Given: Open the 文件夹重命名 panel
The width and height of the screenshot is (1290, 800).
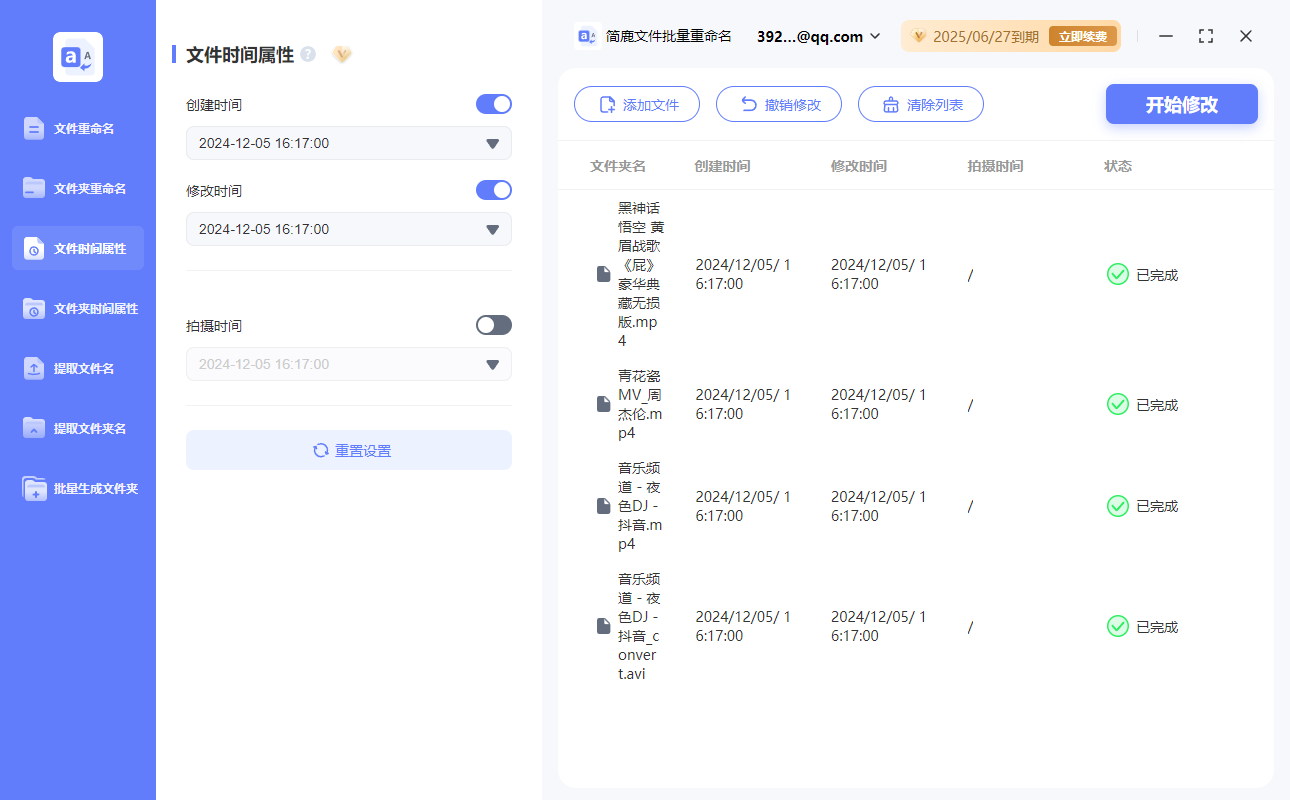Looking at the screenshot, I should click(77, 188).
